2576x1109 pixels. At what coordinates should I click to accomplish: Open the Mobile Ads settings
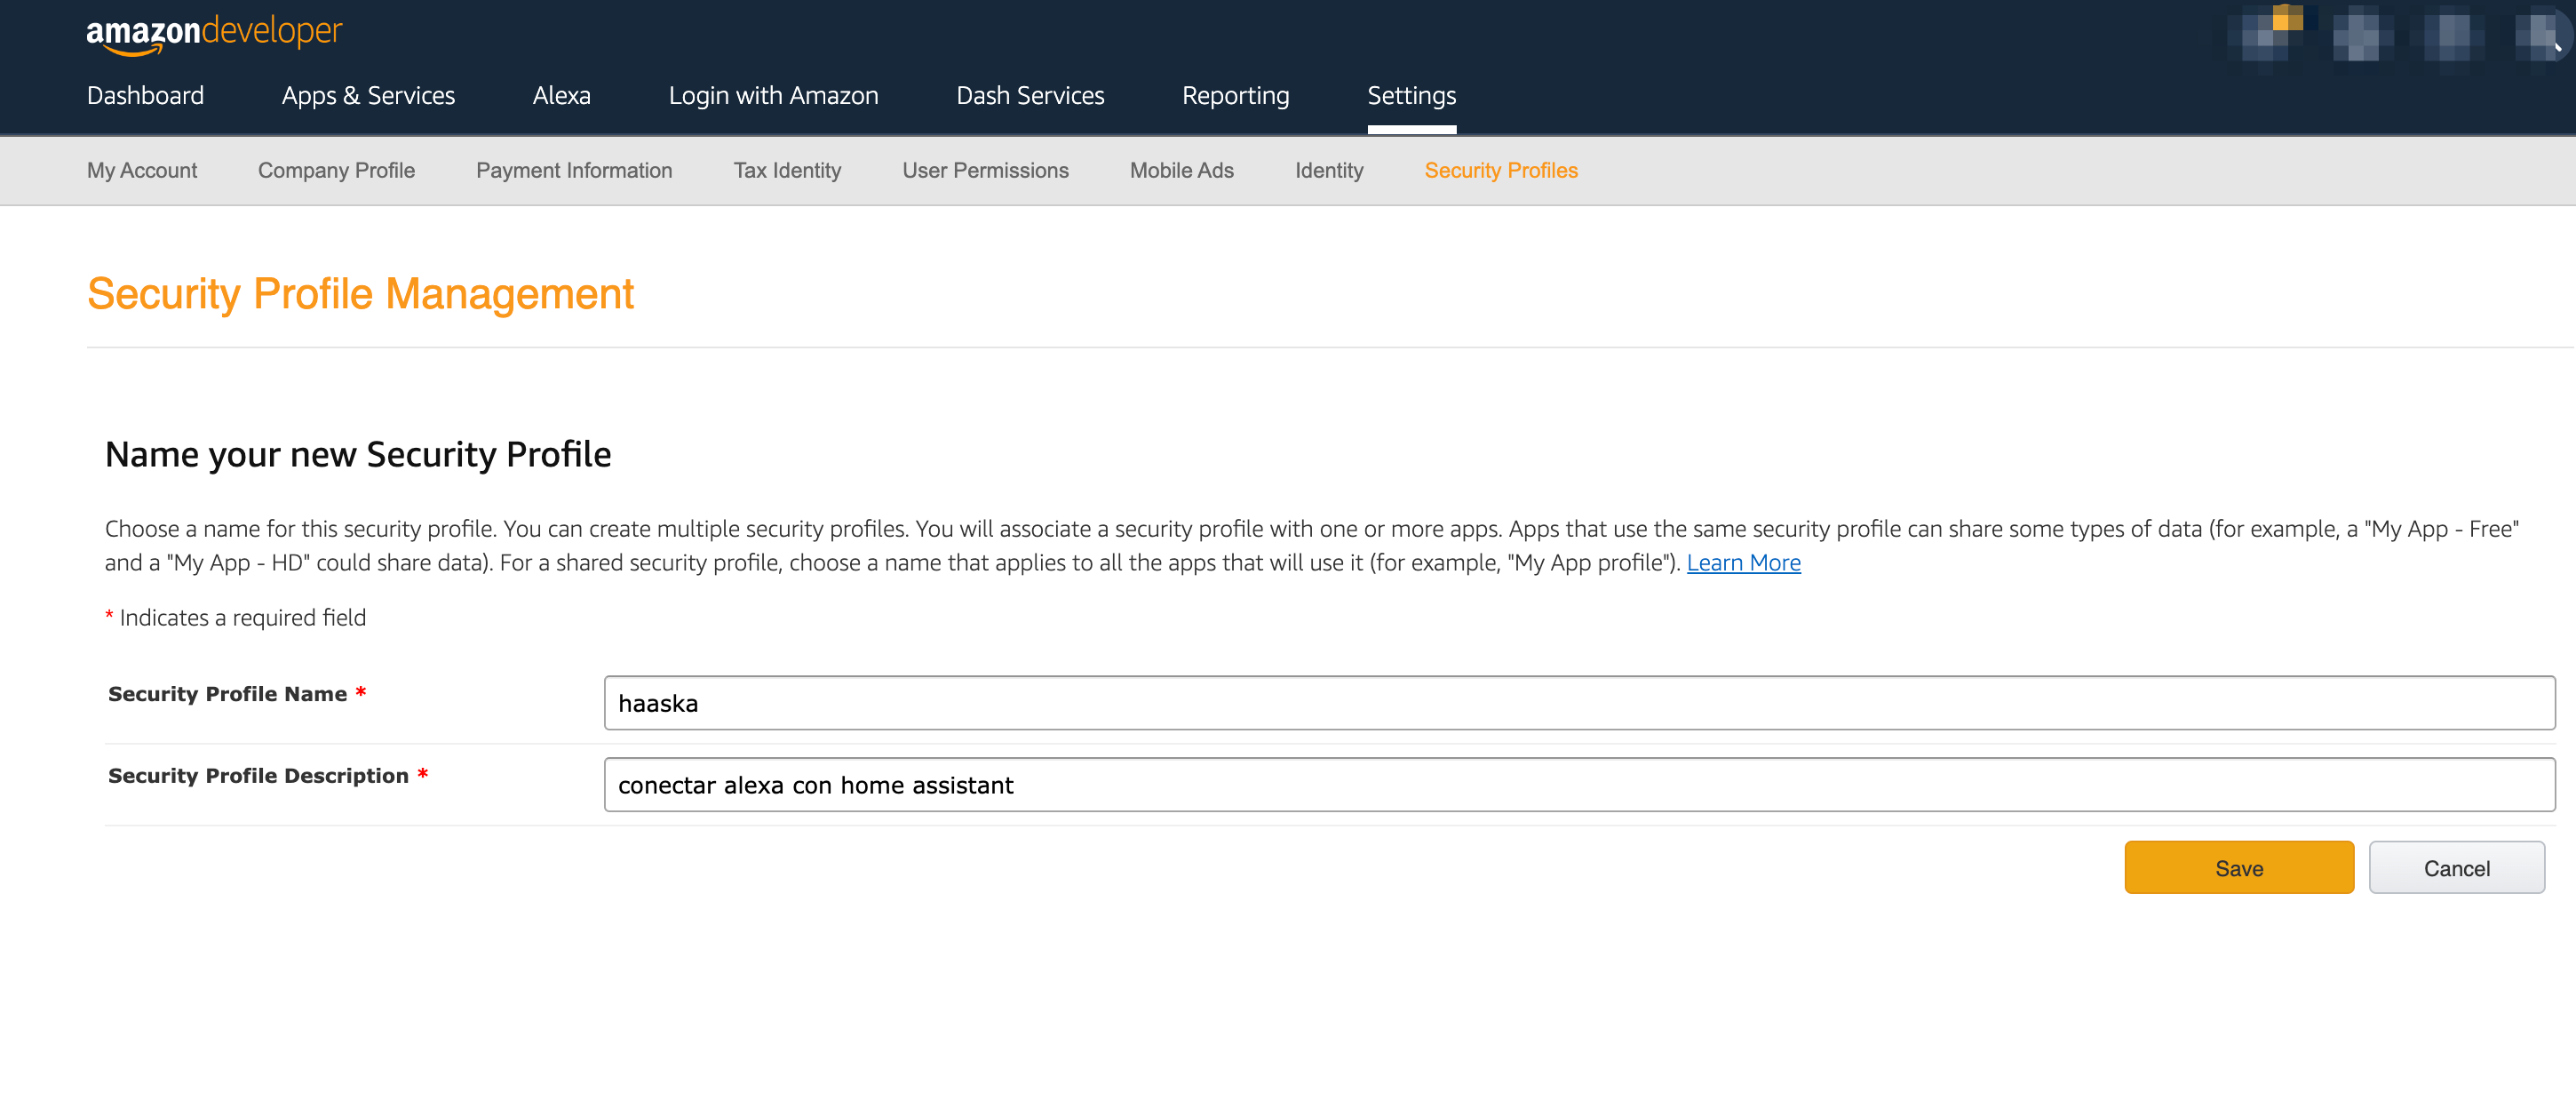1181,170
